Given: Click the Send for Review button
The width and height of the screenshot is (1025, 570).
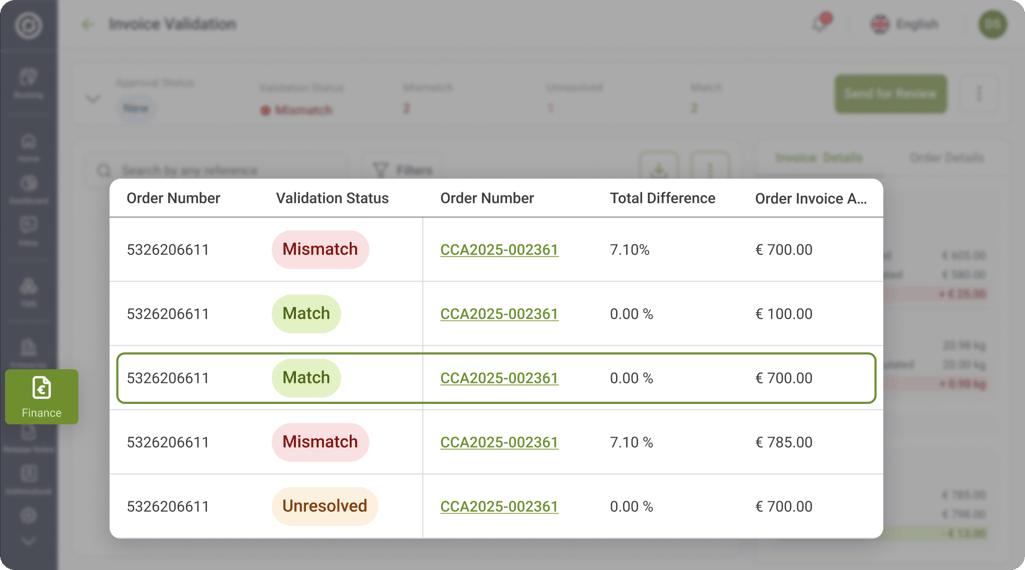Looking at the screenshot, I should [890, 93].
